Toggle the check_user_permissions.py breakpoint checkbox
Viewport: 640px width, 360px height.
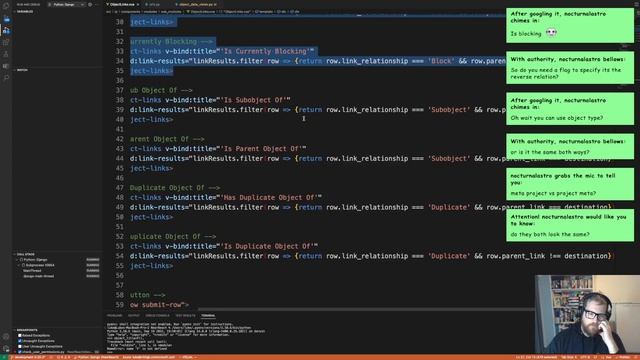click(20, 351)
